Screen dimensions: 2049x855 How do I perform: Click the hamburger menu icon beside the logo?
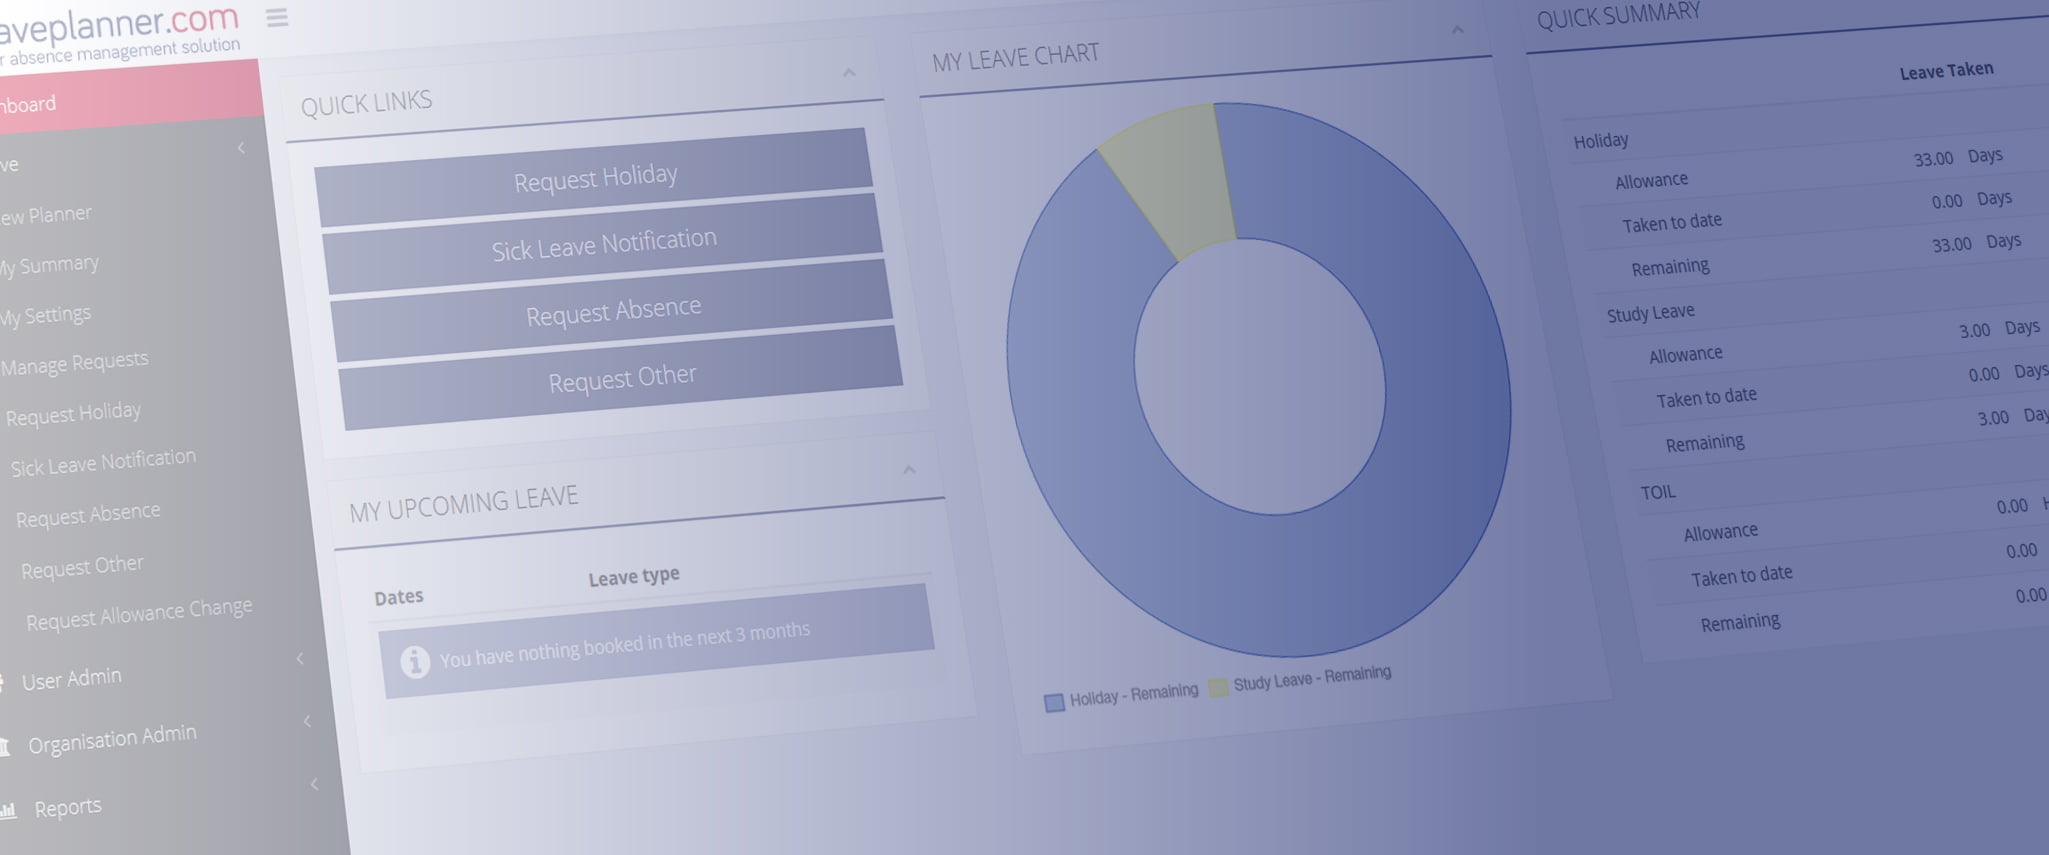pos(277,17)
